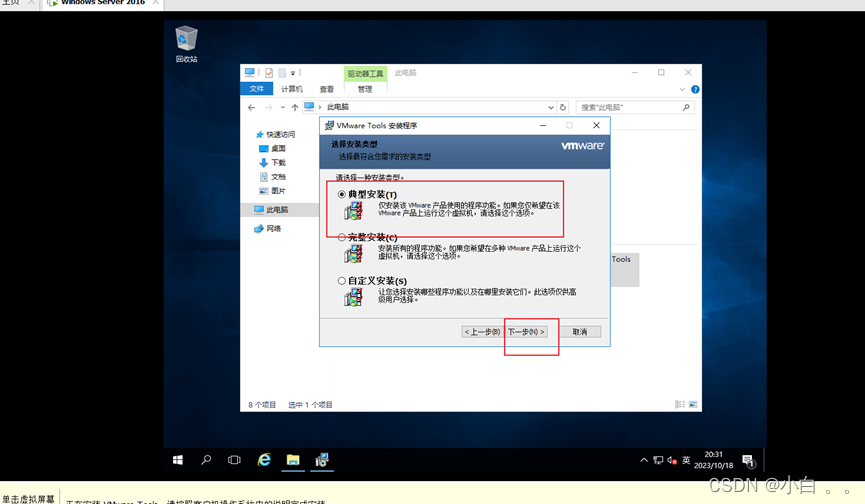Click the 取消 cancel button
This screenshot has width=865, height=504.
[580, 332]
